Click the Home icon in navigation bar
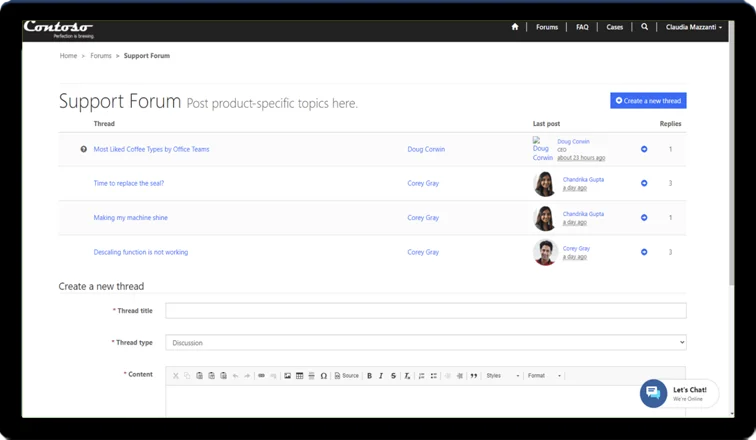 tap(515, 27)
